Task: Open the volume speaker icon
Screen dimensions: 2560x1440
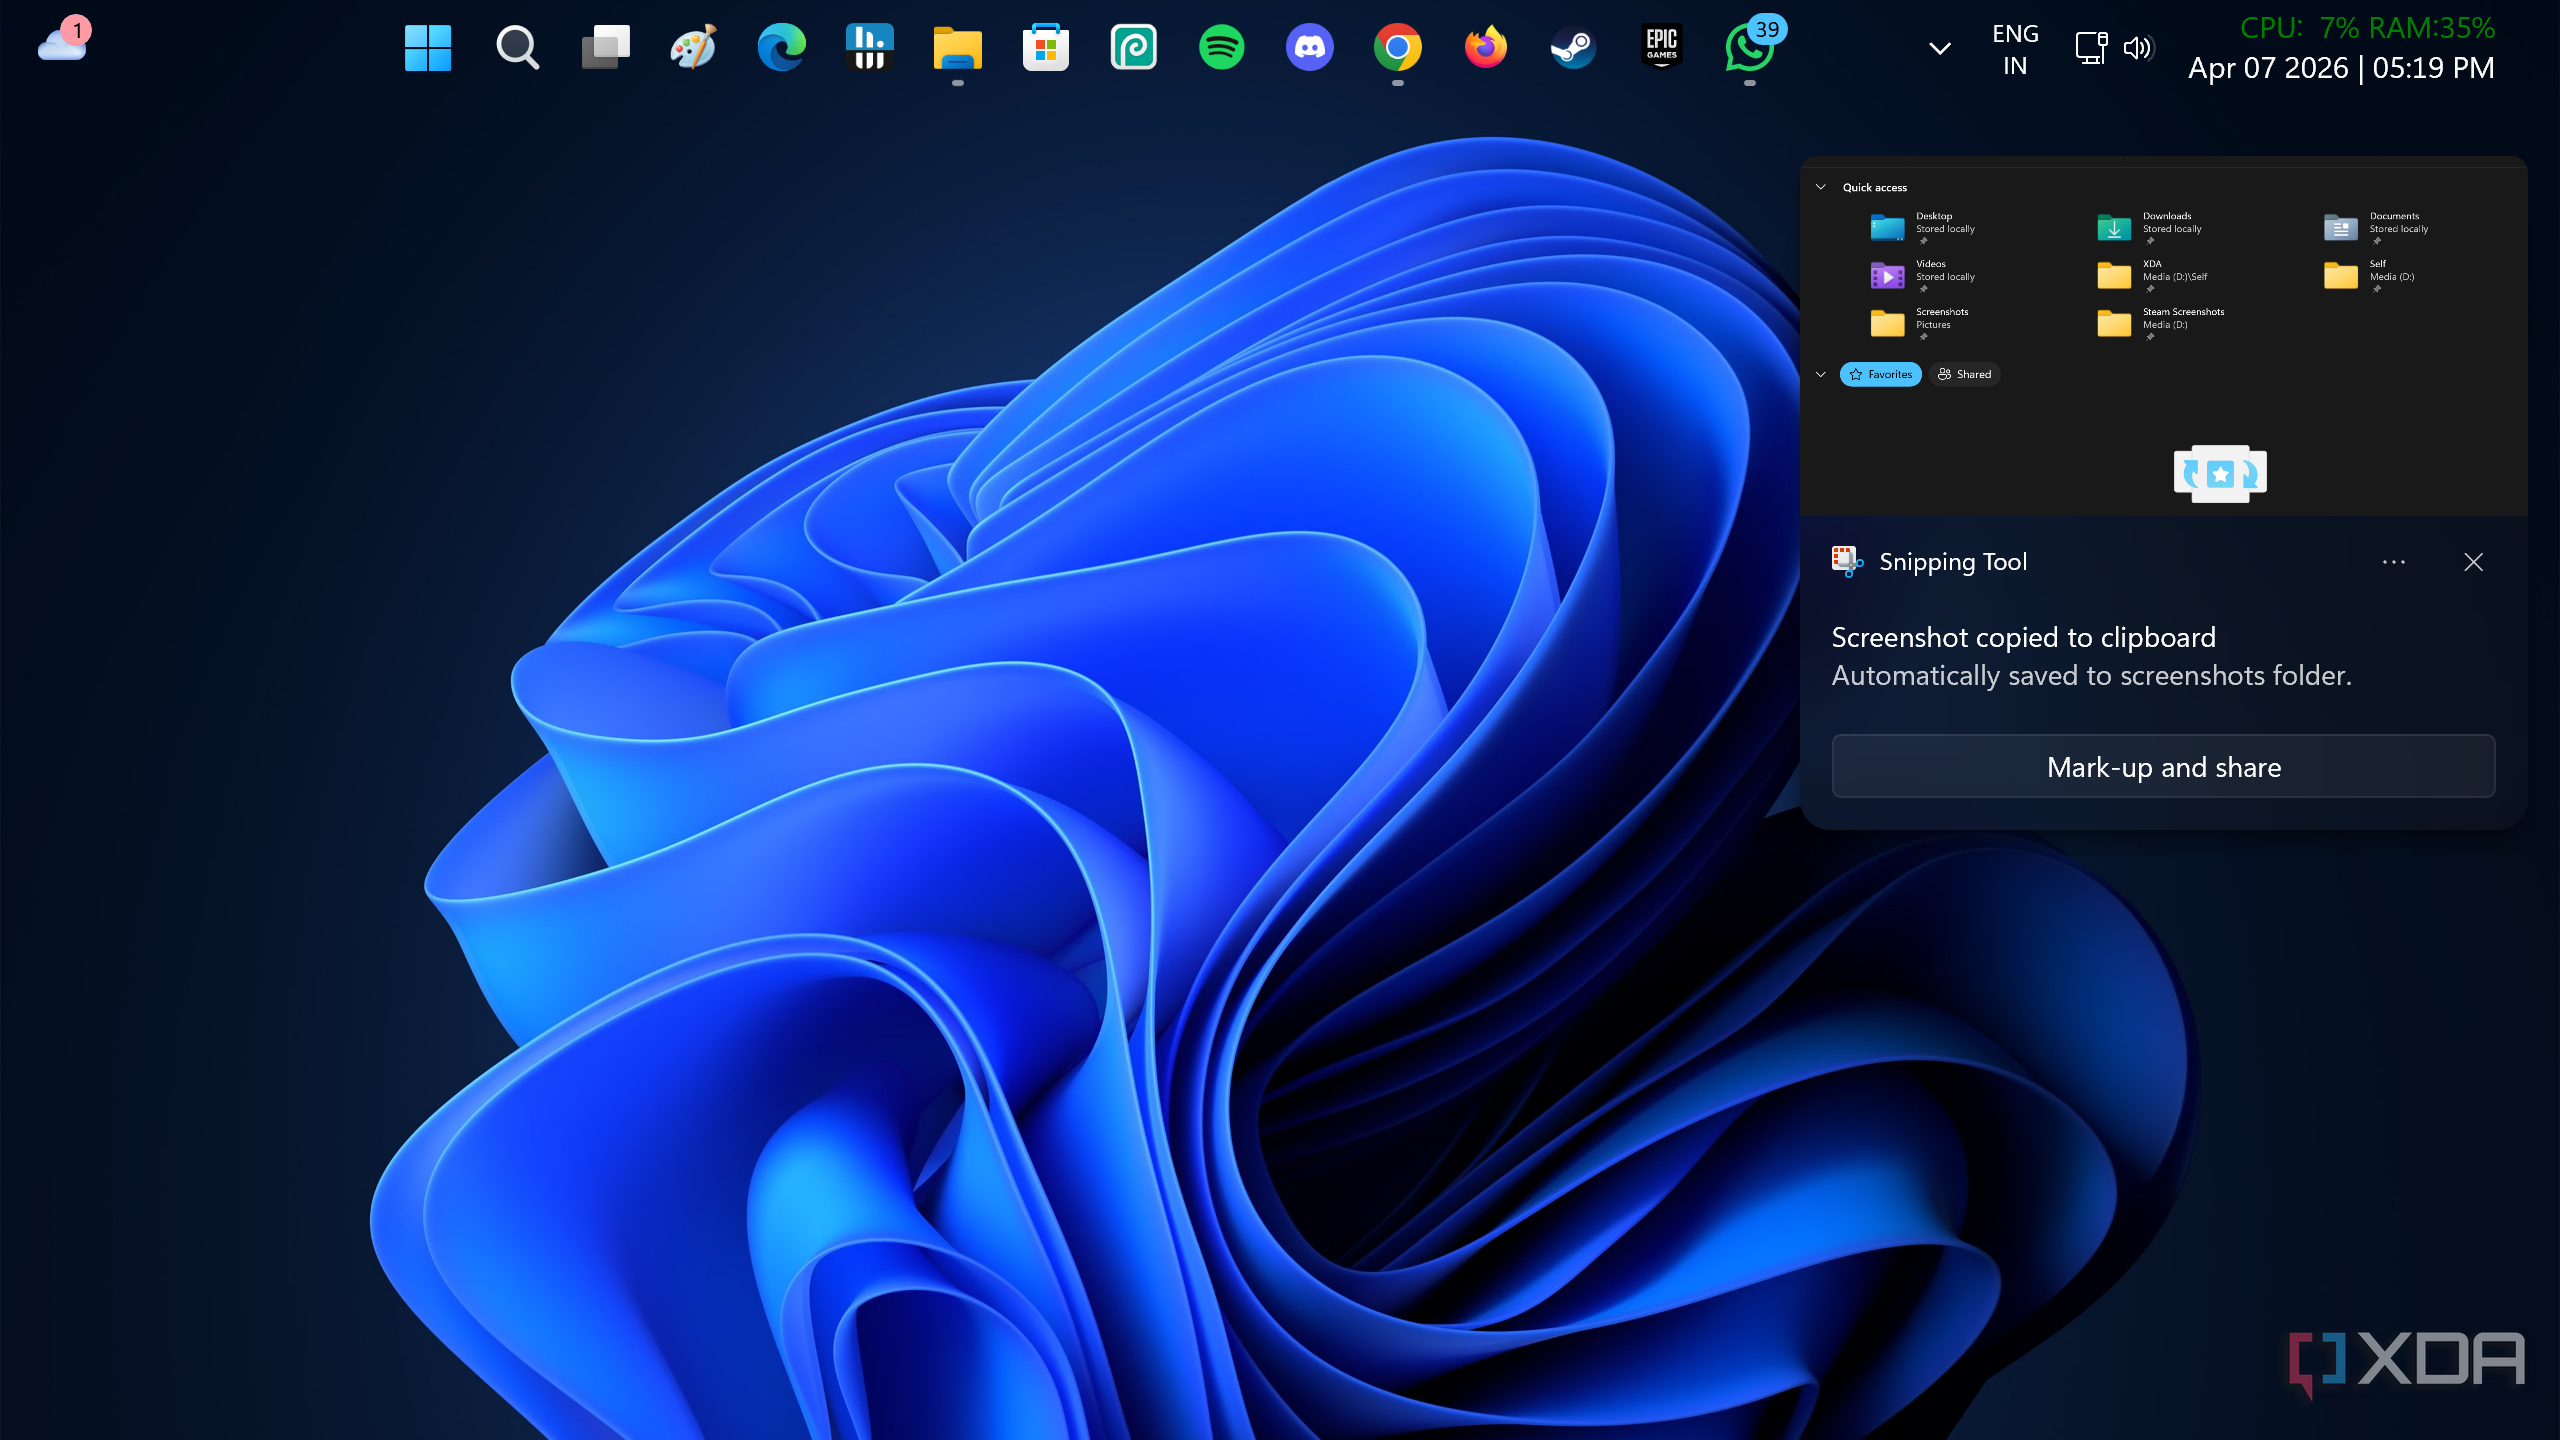Action: point(2138,48)
